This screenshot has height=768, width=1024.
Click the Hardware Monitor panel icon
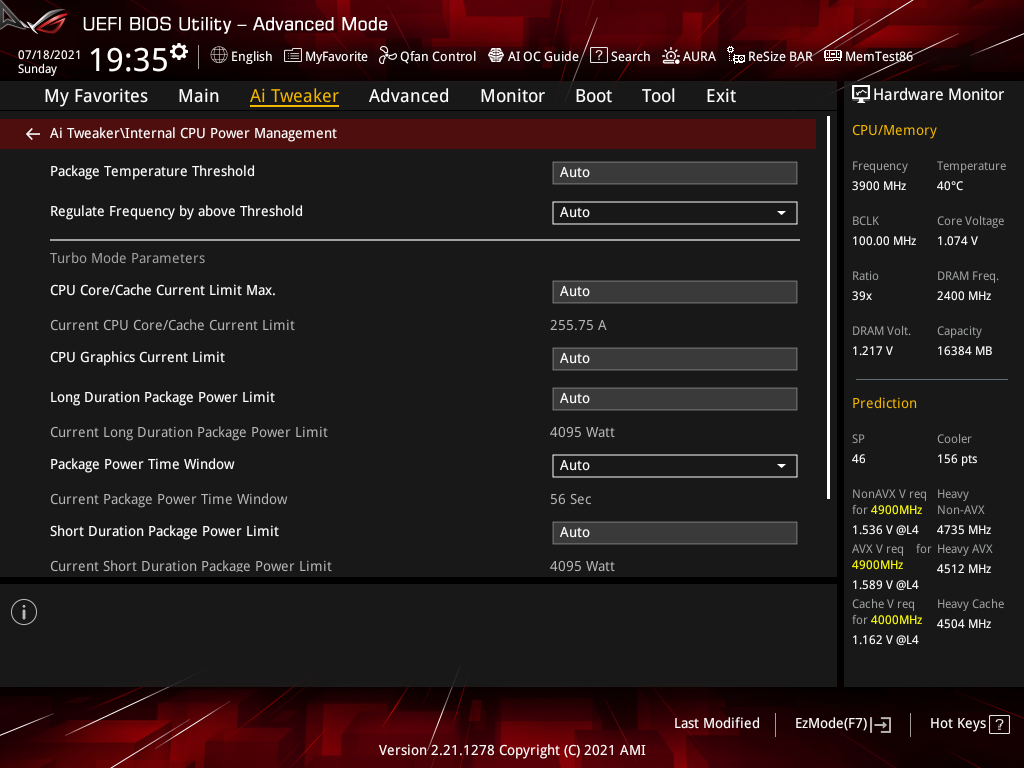pos(861,93)
